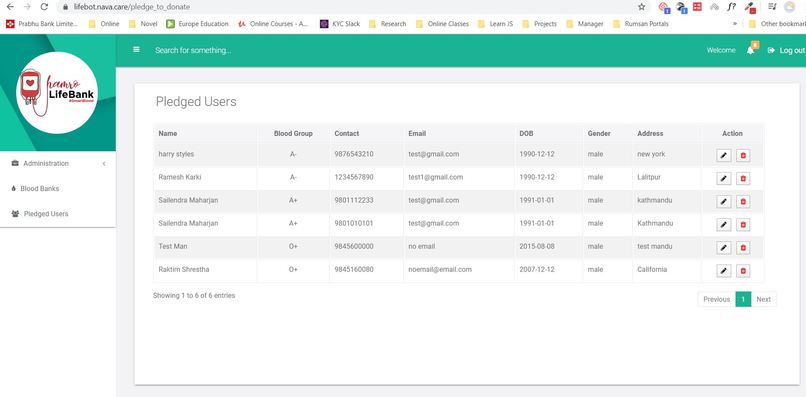The image size is (806, 397).
Task: Open the Manager bookmark folder
Action: point(585,24)
